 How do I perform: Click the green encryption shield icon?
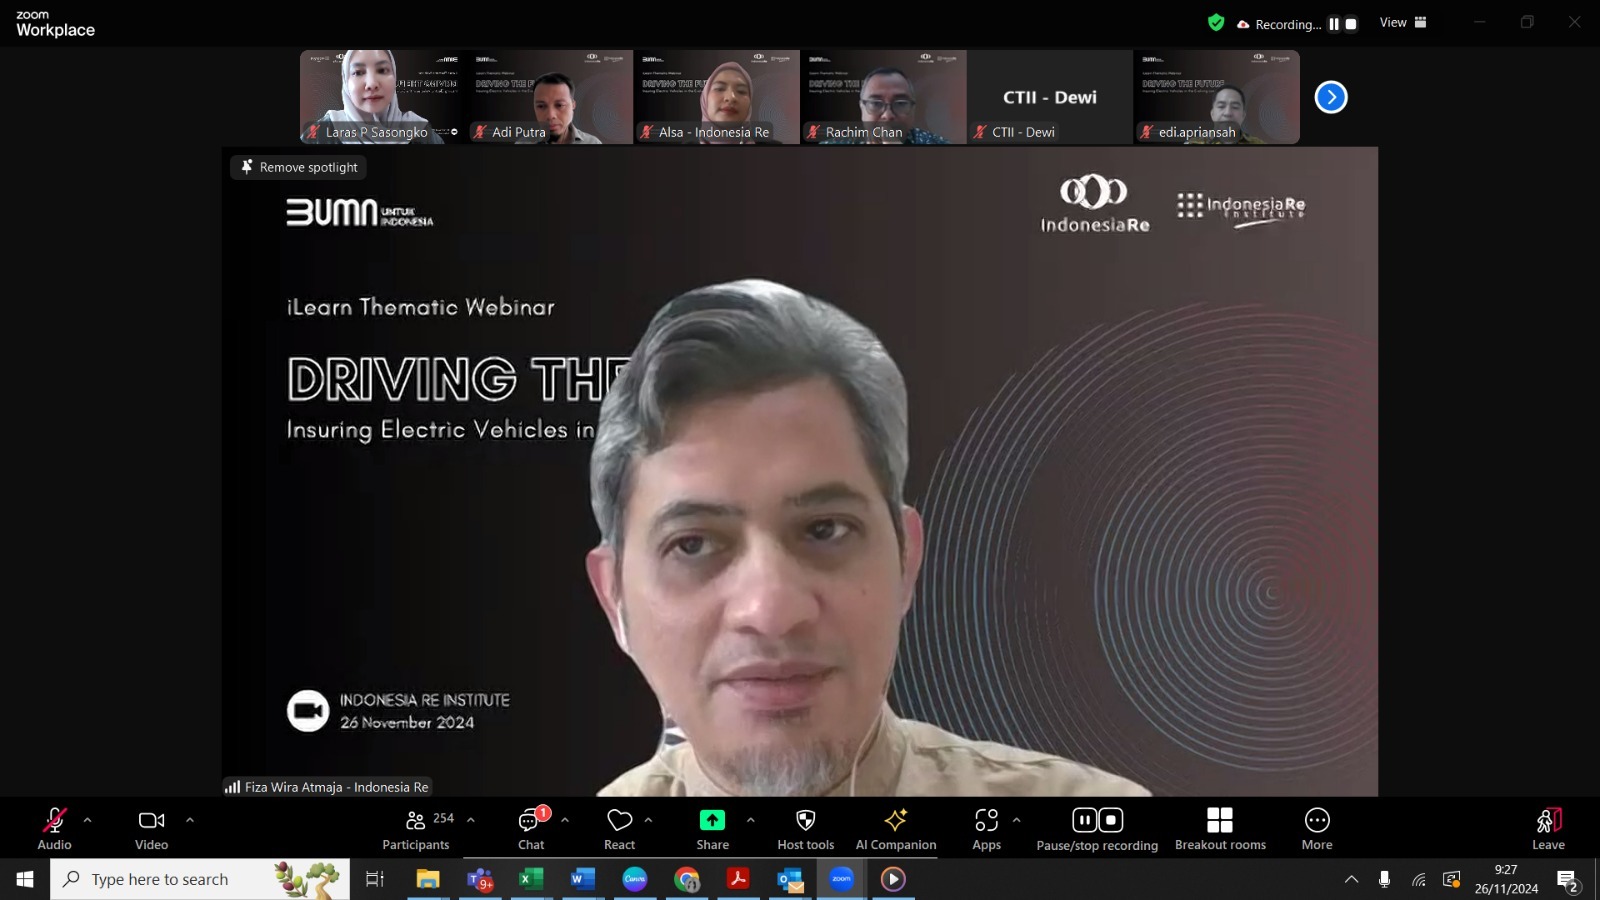1216,23
